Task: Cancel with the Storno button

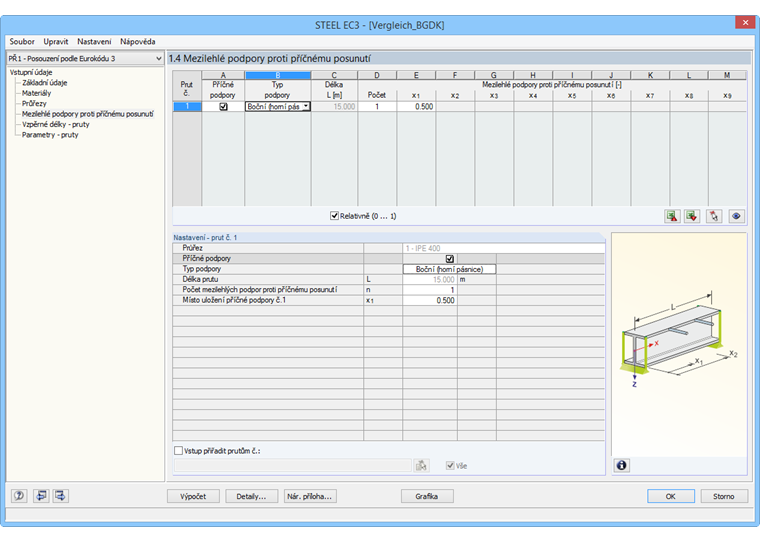Action: (x=724, y=496)
